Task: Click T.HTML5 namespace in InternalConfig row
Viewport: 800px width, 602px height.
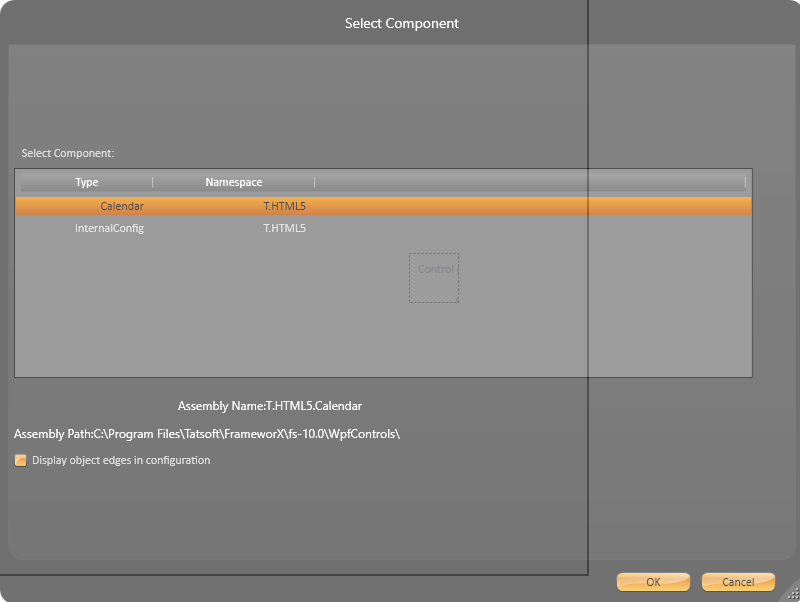Action: [284, 228]
